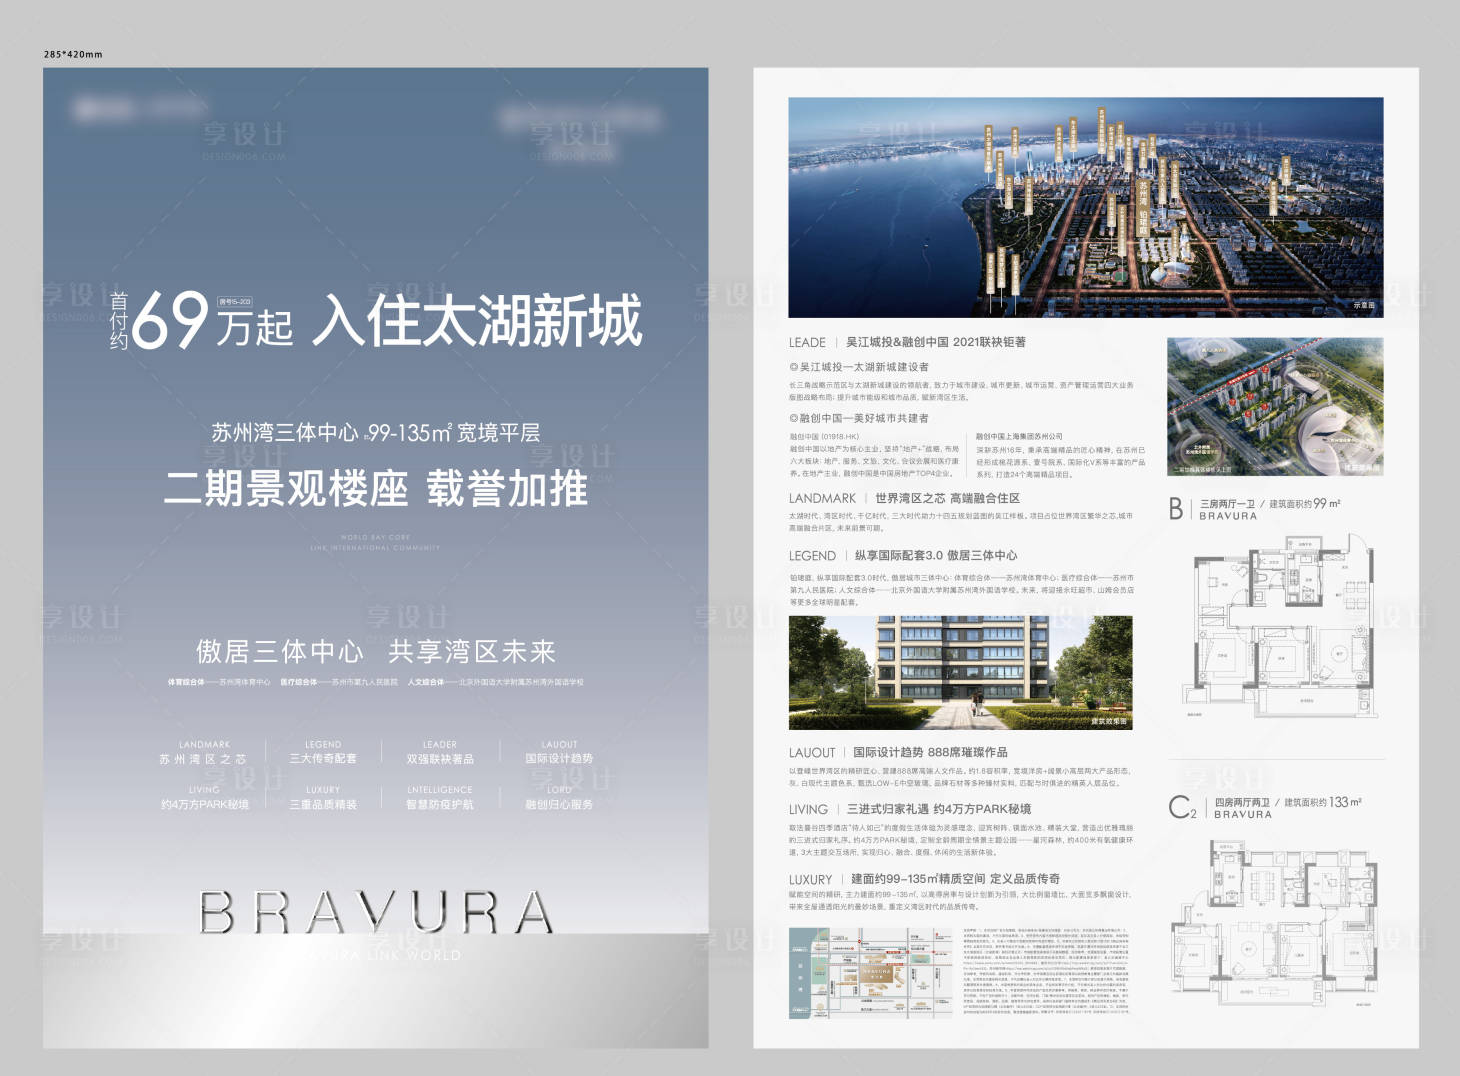Click feature 国际设计趋势 on left poster
The height and width of the screenshot is (1076, 1460).
click(x=559, y=759)
